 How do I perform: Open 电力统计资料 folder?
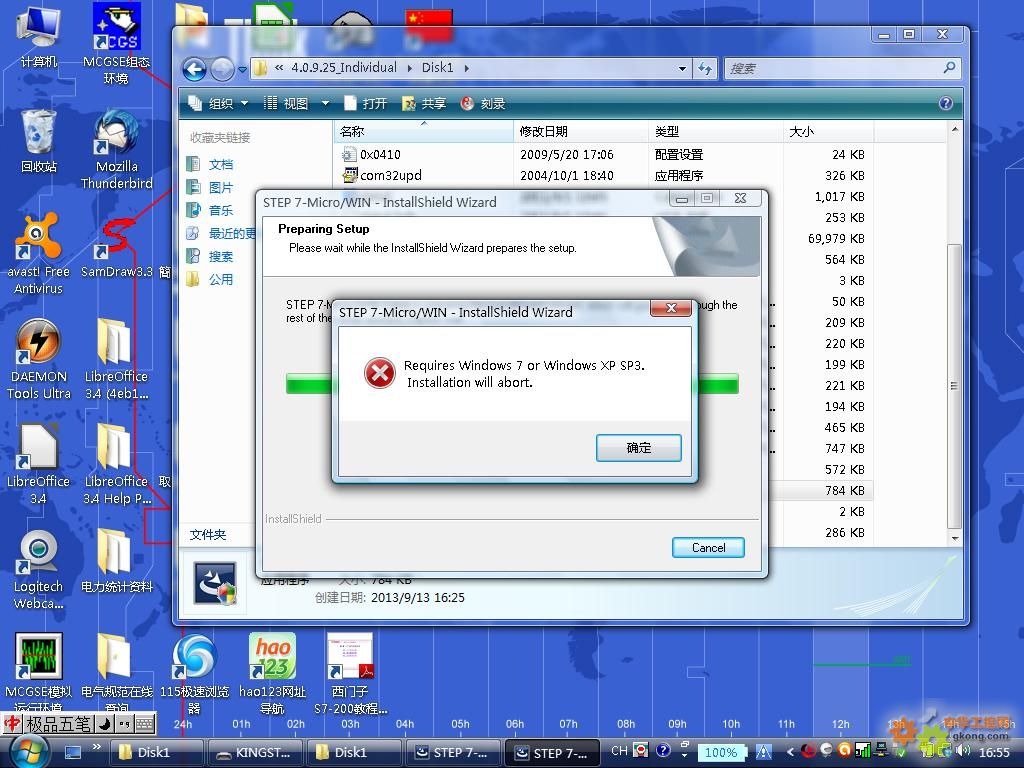(116, 561)
